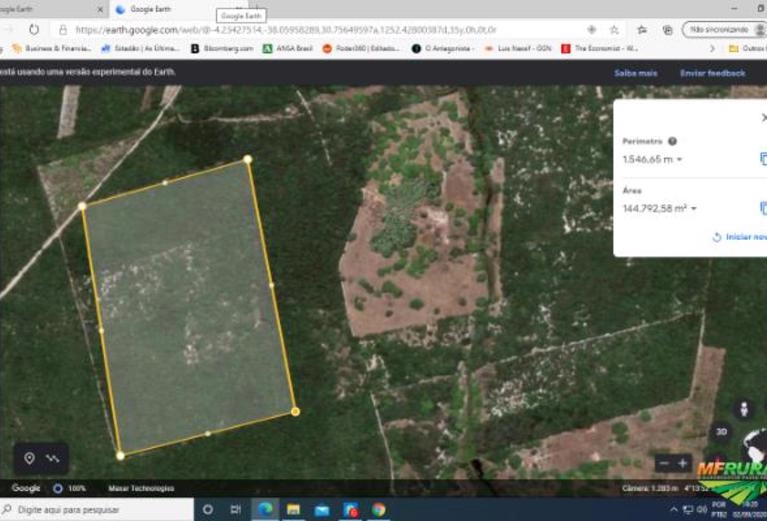Open the Business & Financial bookmark
The width and height of the screenshot is (767, 521).
pos(52,48)
